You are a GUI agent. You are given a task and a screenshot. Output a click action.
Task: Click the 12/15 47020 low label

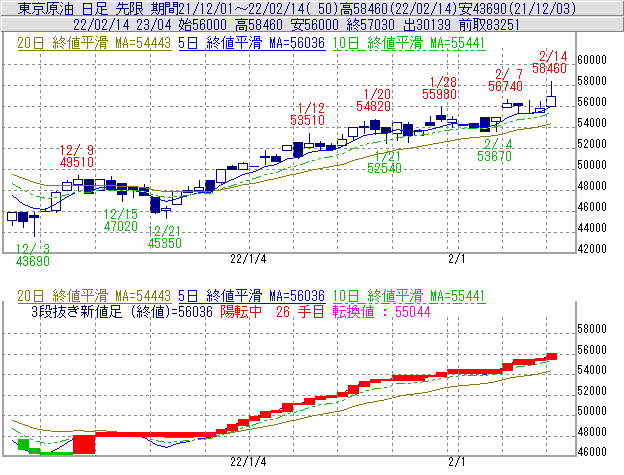121,220
